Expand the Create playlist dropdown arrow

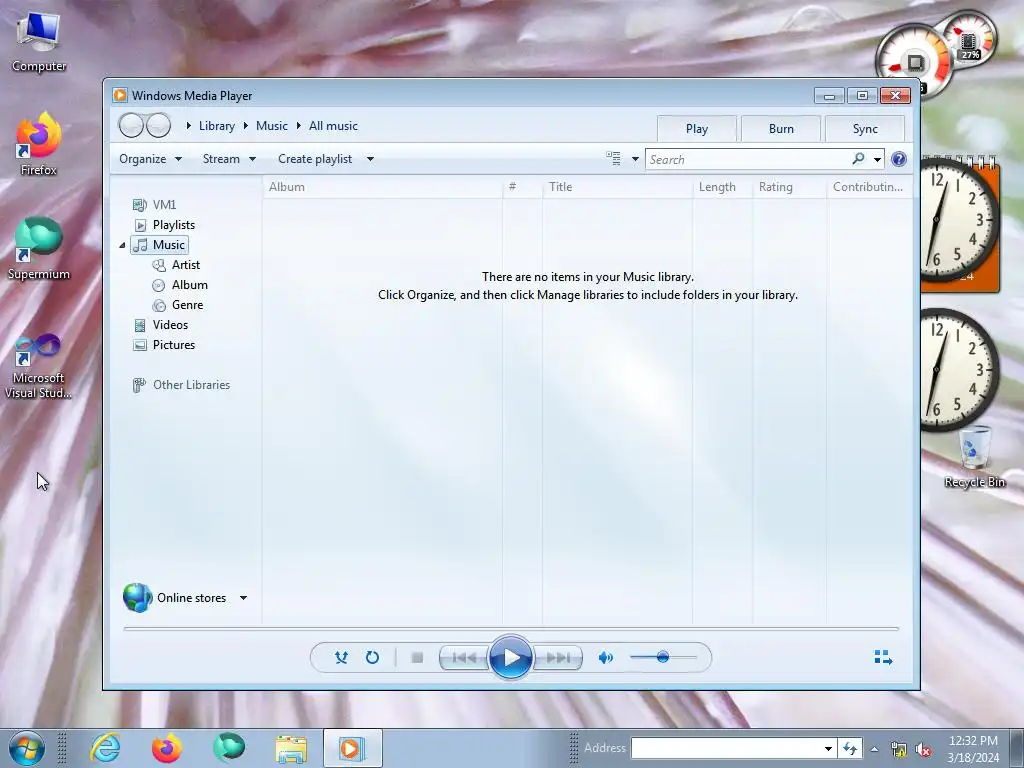370,159
